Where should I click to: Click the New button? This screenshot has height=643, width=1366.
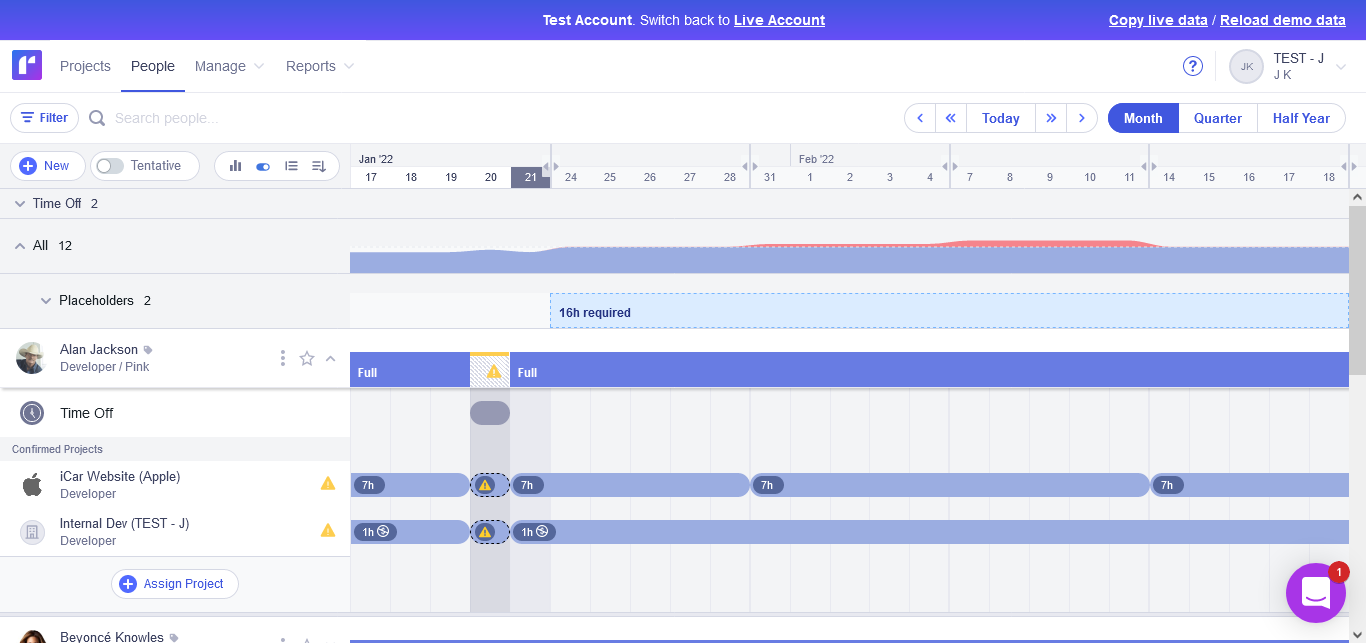(48, 166)
